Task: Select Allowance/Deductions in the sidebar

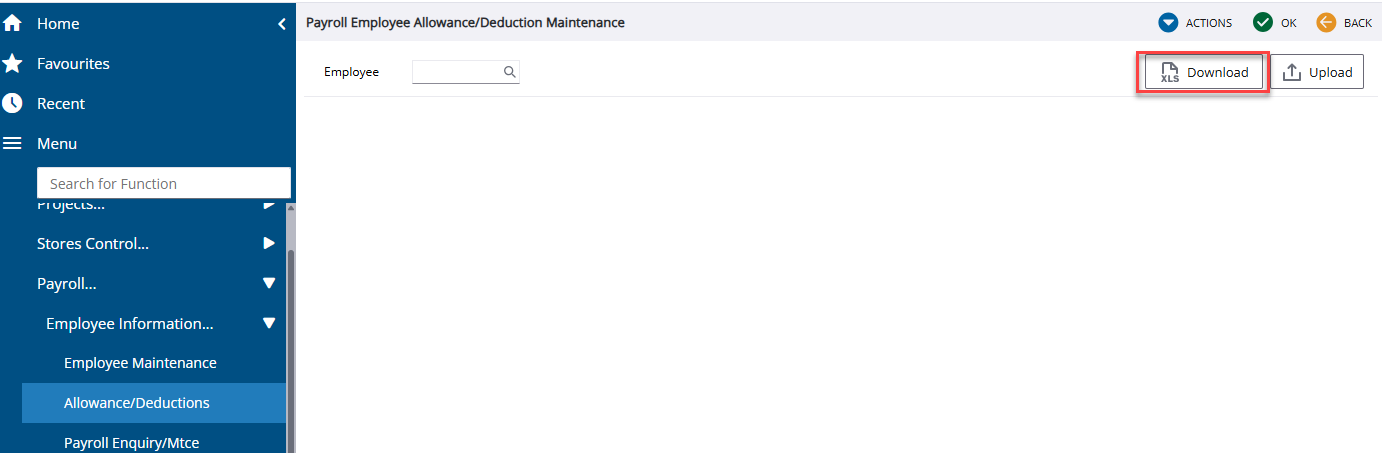Action: coord(137,403)
